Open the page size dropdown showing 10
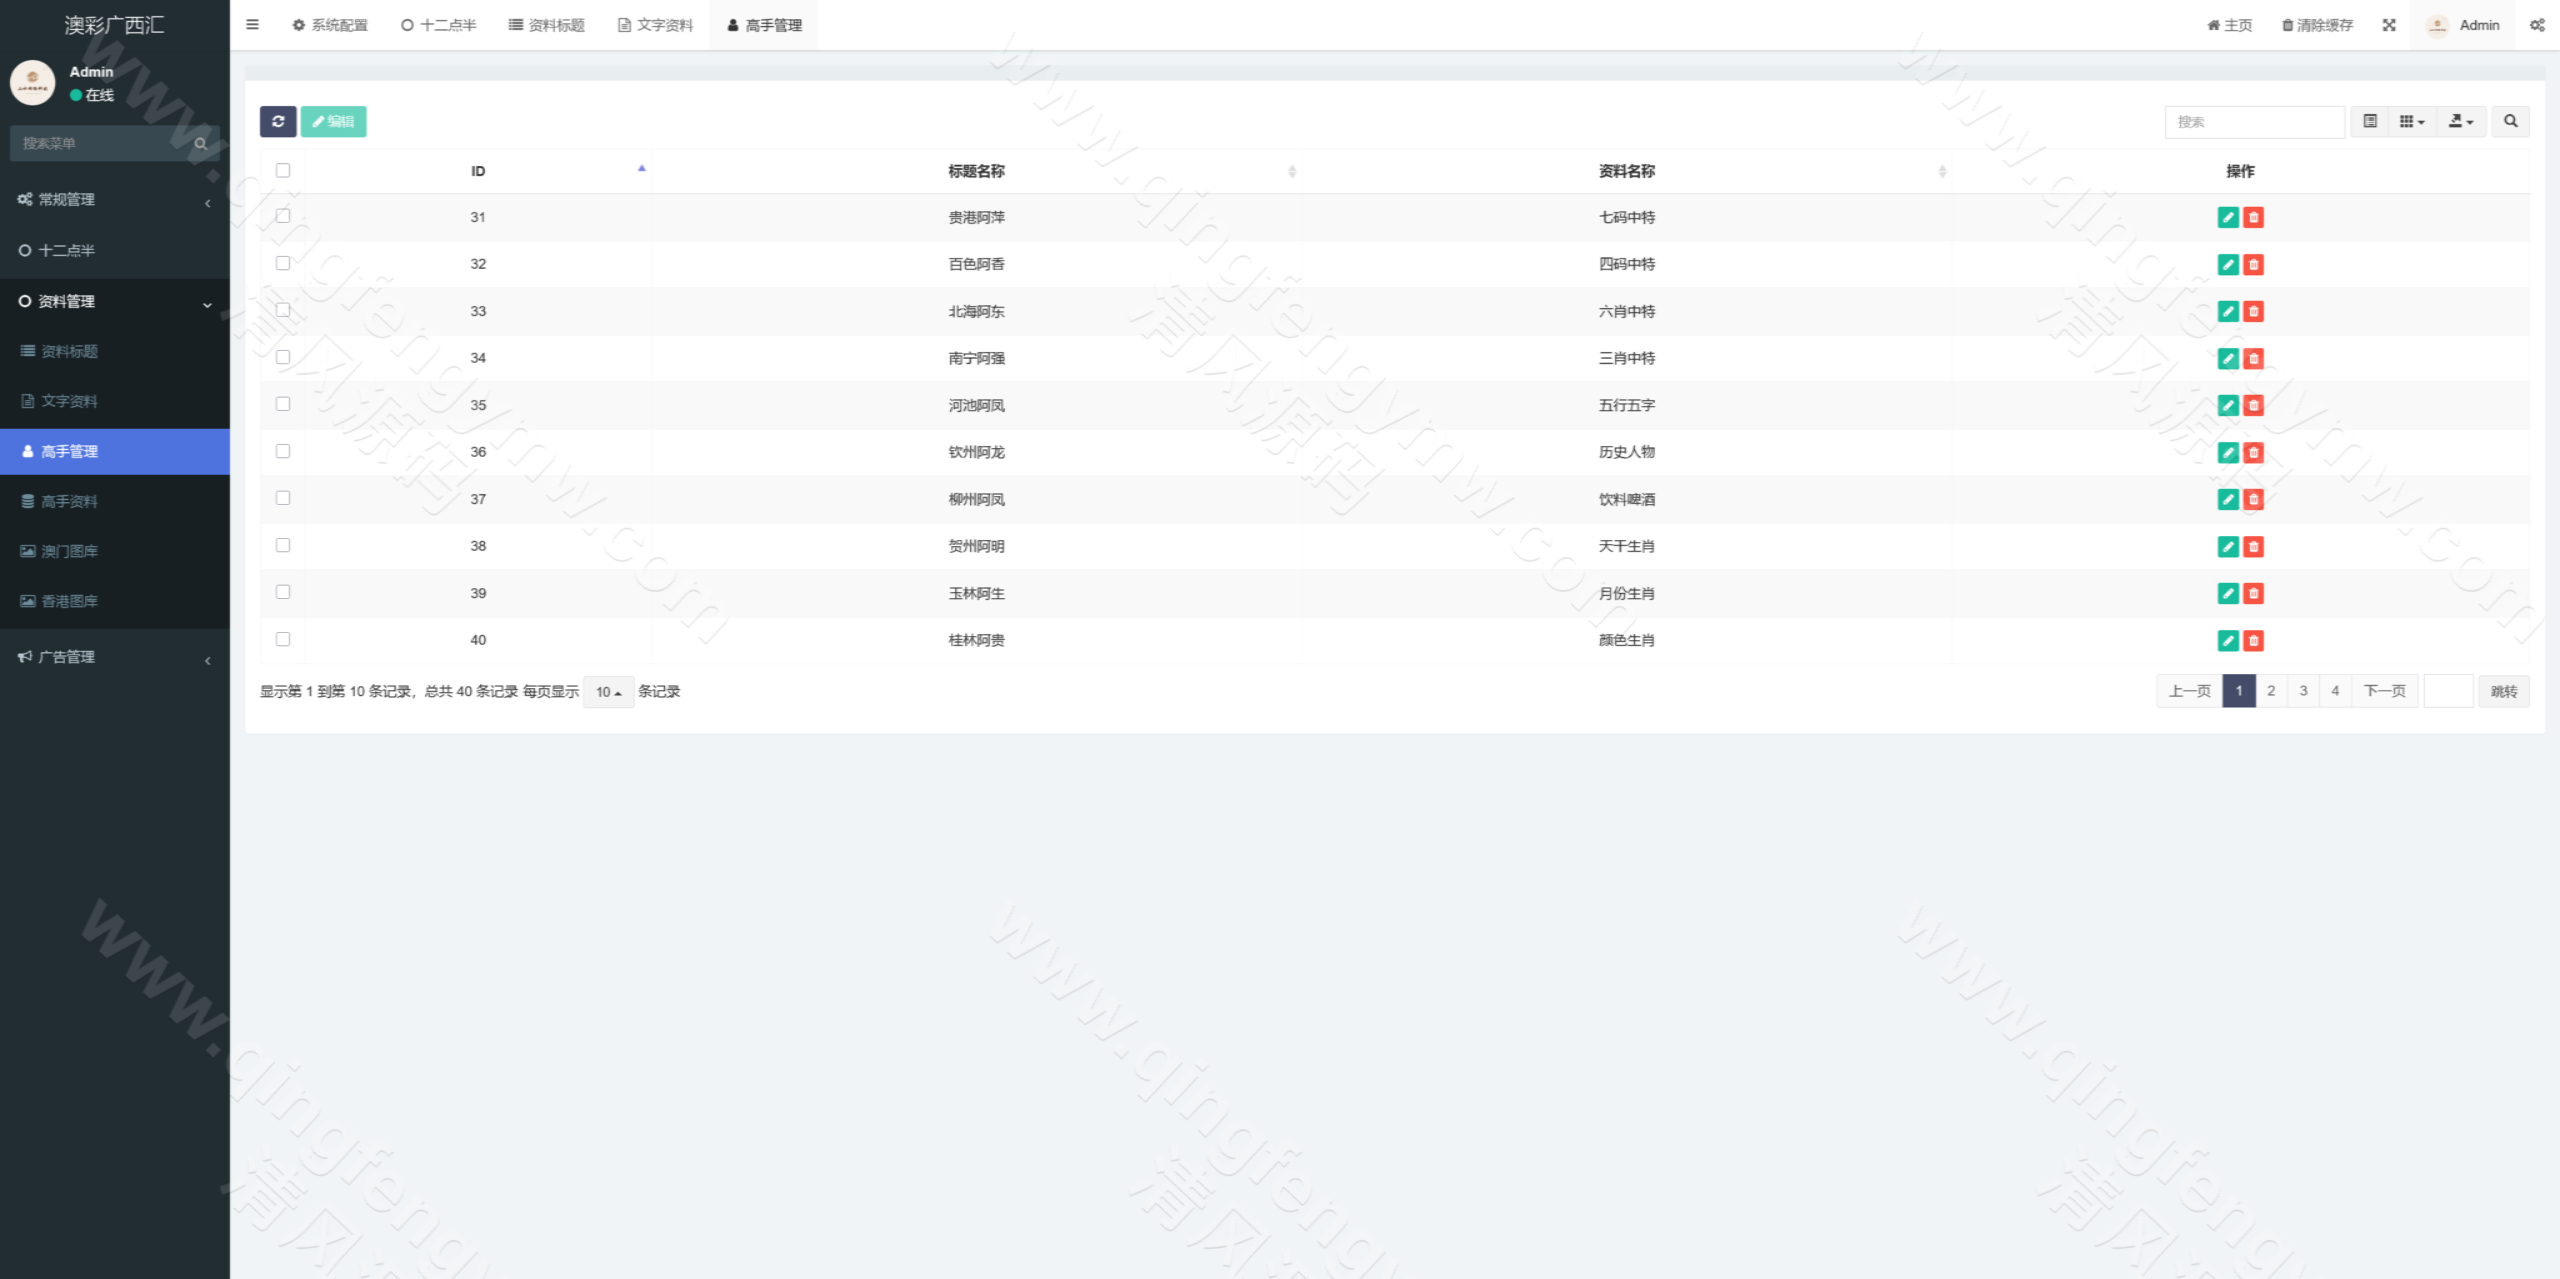The image size is (2560, 1279). click(x=608, y=692)
